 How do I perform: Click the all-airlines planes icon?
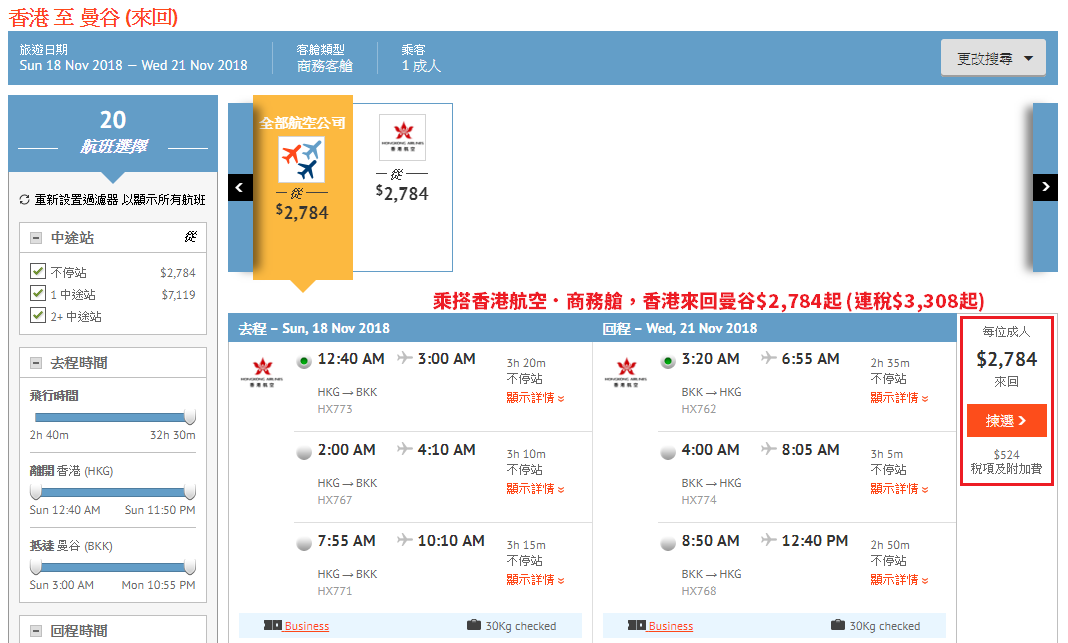(302, 159)
